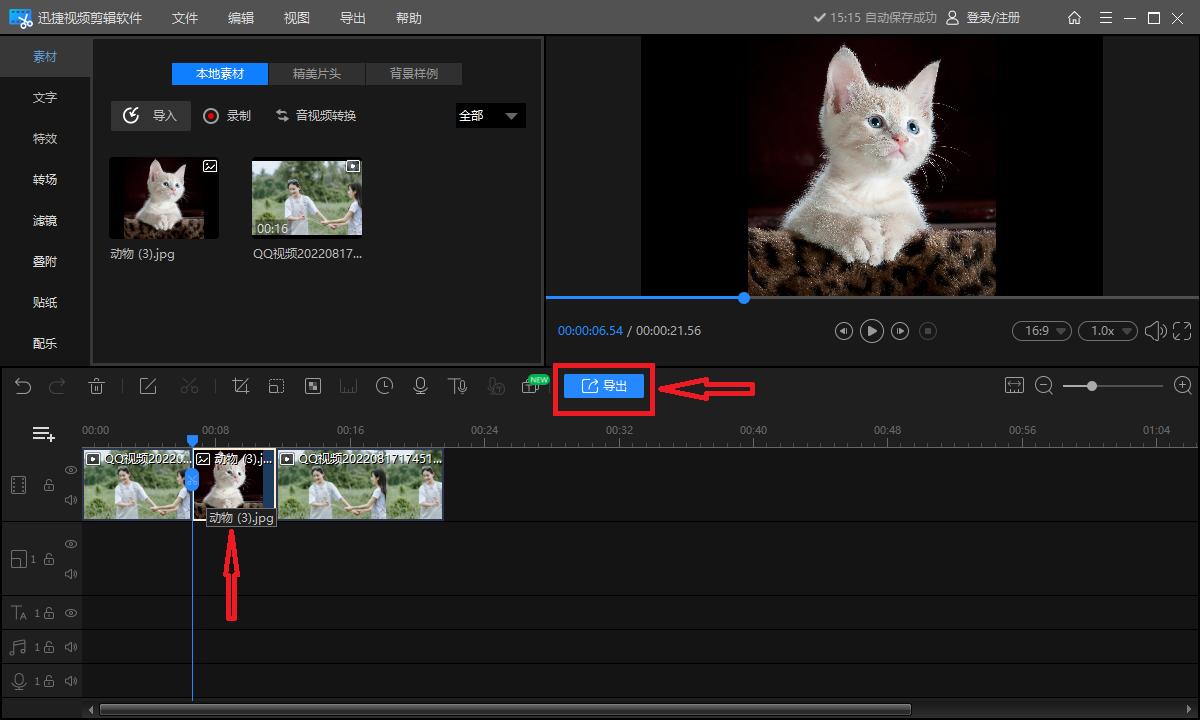Click the microphone voice-over icon in the toolbar

tap(421, 386)
